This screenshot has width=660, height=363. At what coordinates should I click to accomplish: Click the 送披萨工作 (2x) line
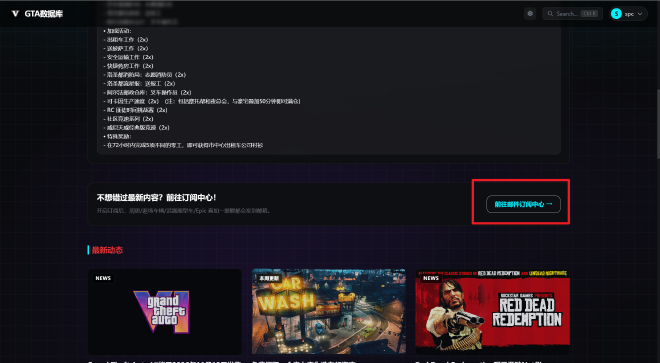pos(125,48)
